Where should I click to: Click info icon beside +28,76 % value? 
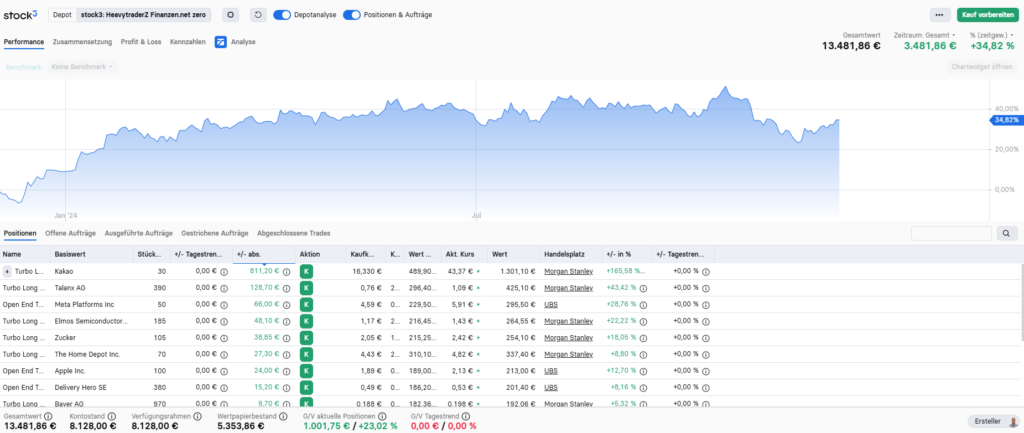pyautogui.click(x=643, y=304)
